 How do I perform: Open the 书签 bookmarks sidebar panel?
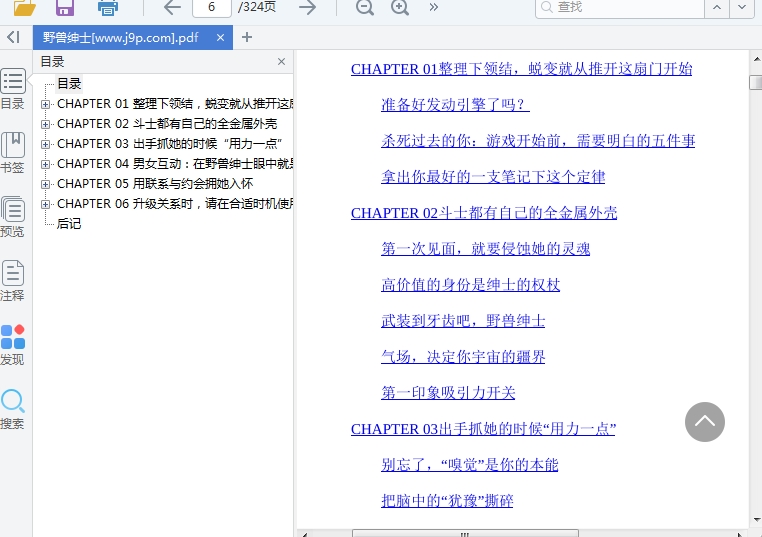(13, 152)
